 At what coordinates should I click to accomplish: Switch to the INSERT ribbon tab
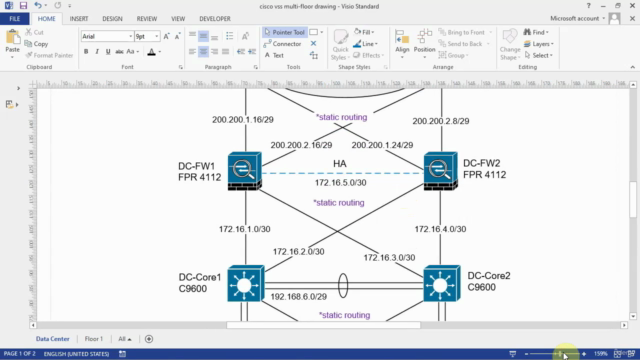tap(79, 19)
